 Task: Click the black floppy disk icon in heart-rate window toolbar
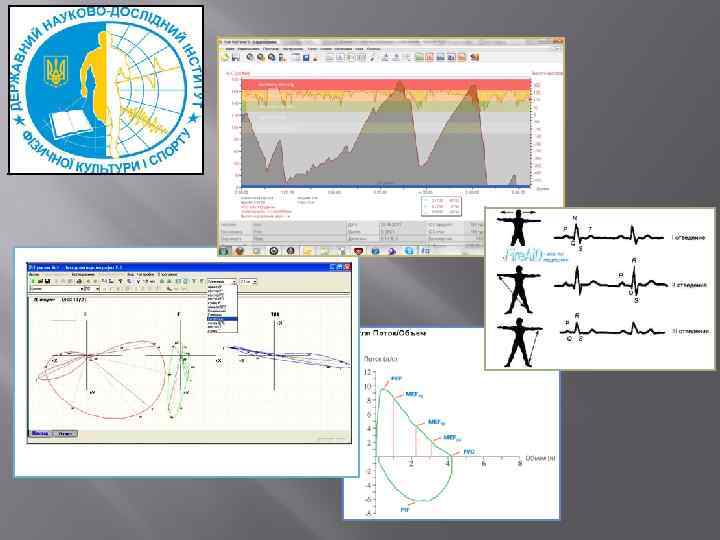[x=236, y=57]
